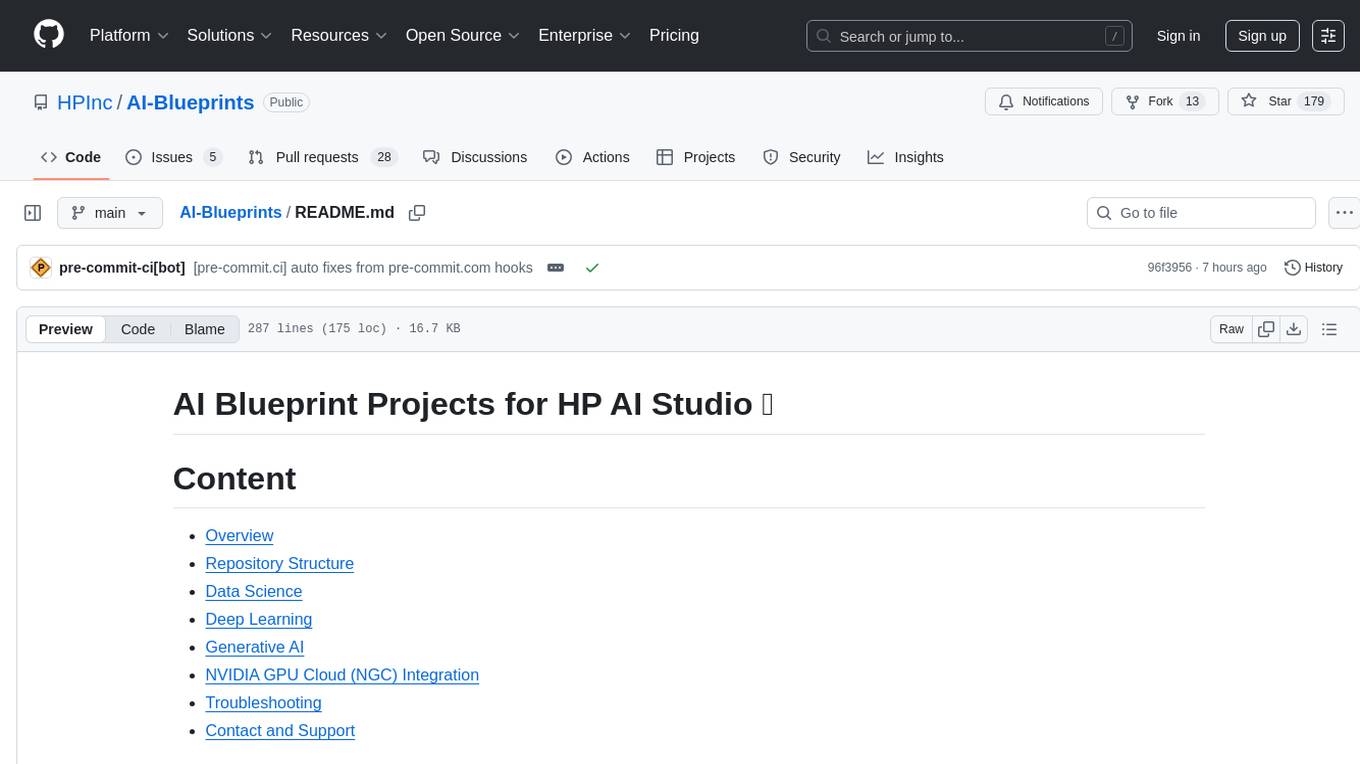Open the HPInc owner link

pos(85,102)
